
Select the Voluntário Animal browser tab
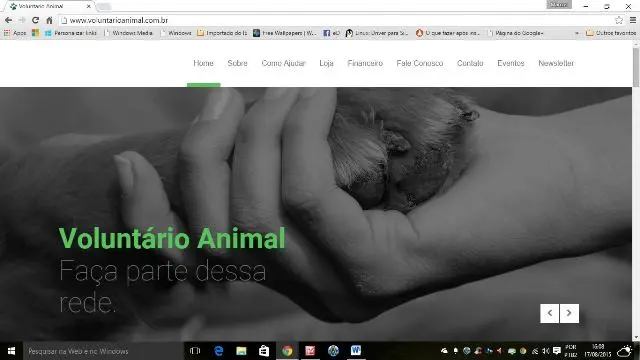click(49, 6)
